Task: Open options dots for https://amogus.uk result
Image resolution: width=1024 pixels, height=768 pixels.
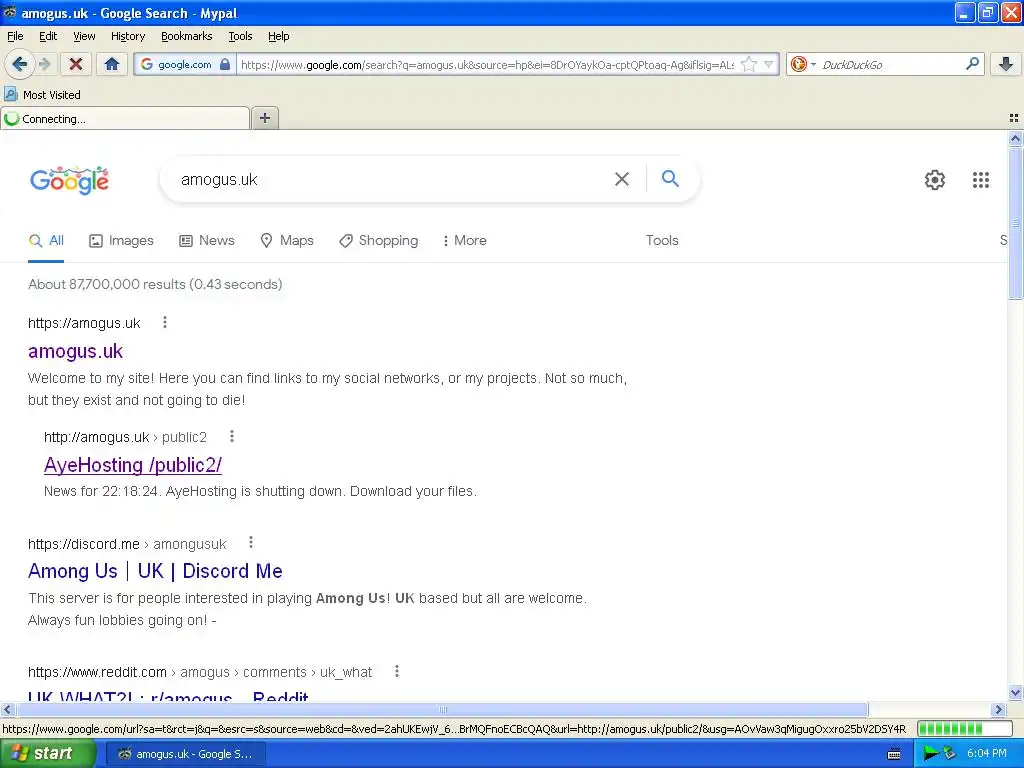Action: click(165, 322)
